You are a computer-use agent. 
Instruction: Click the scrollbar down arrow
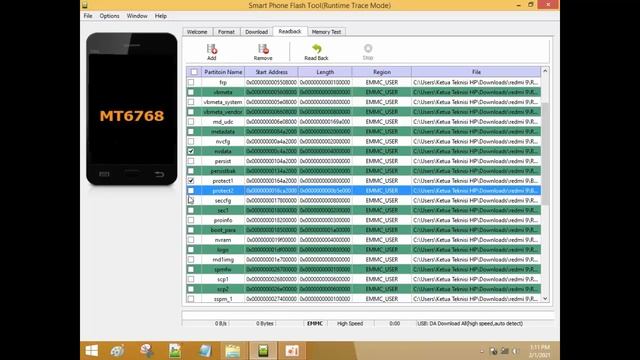coord(545,298)
